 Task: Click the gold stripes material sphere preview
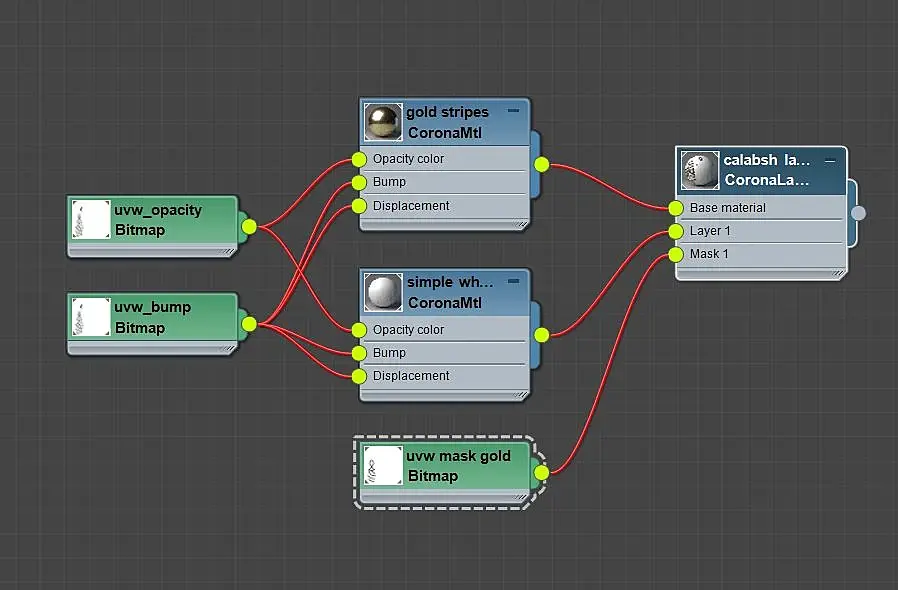[x=383, y=122]
